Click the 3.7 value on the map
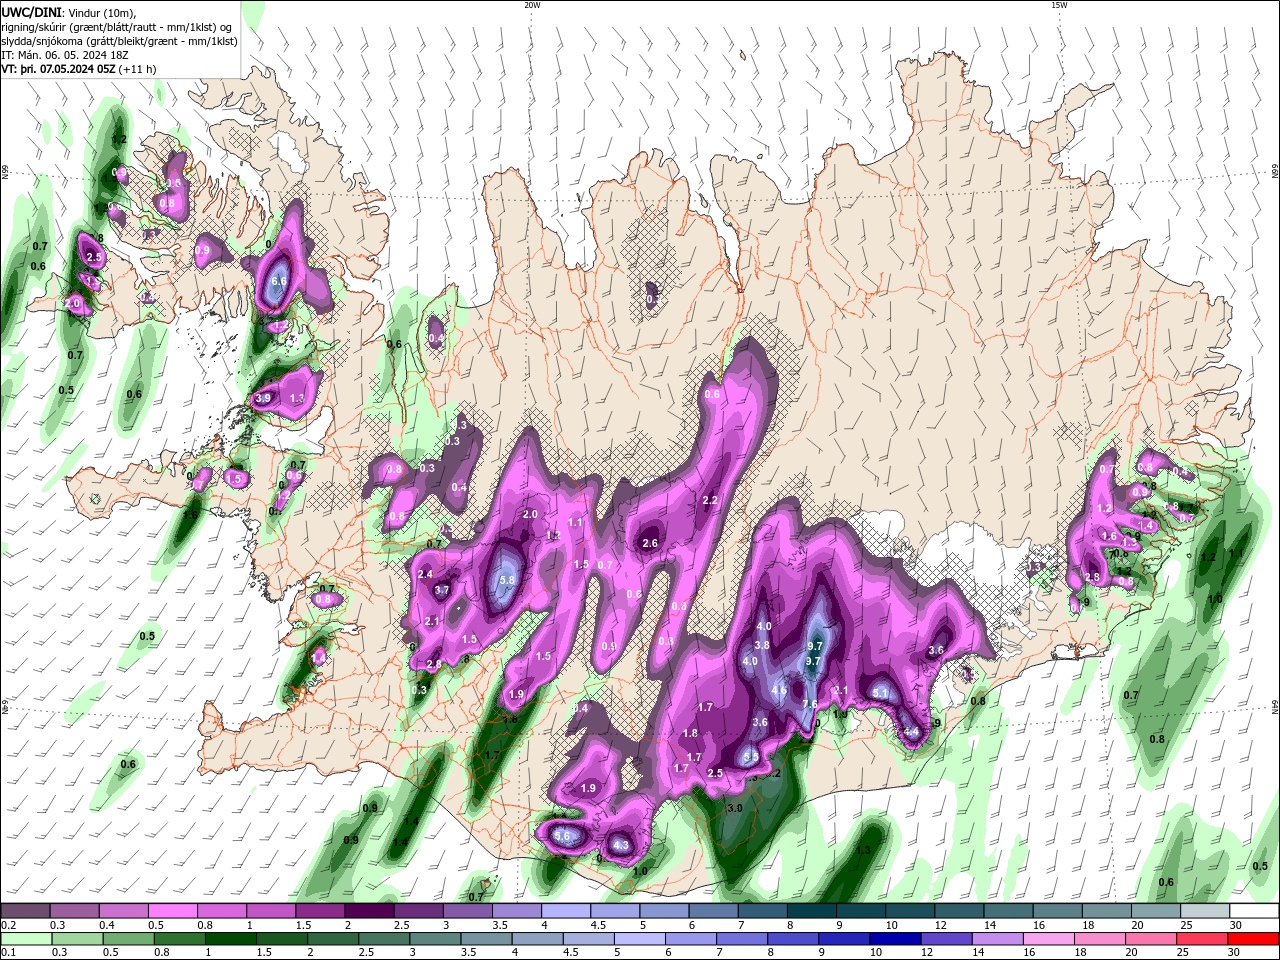 [442, 590]
